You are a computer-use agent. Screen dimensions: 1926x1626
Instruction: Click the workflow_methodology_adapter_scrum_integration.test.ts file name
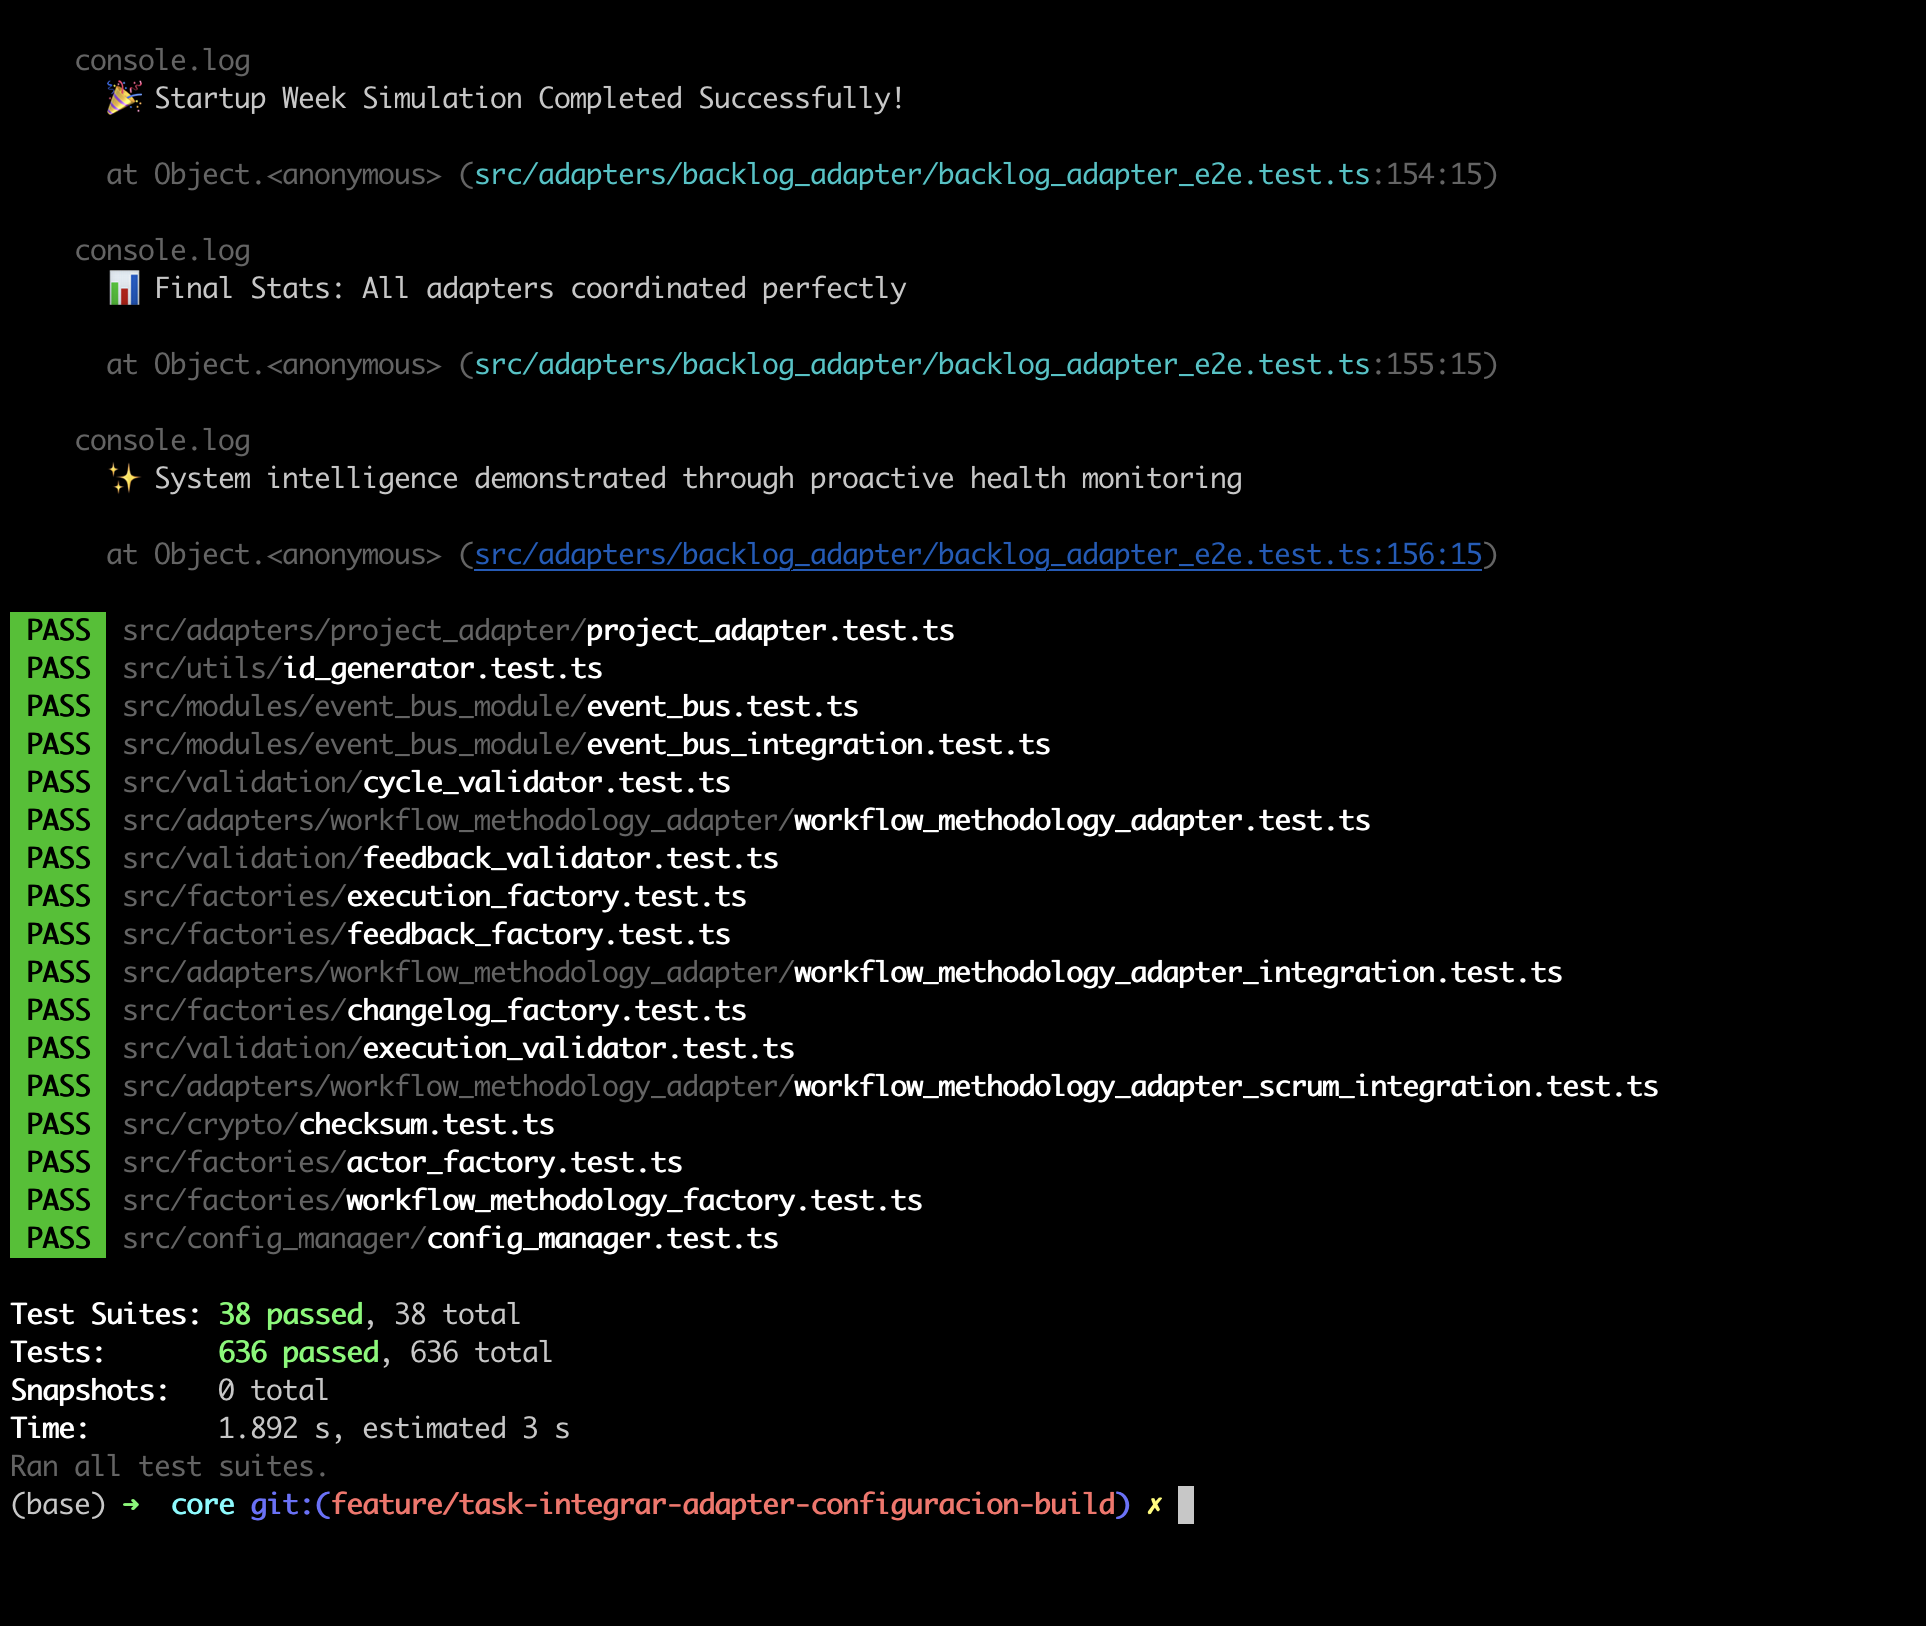tap(1225, 1086)
